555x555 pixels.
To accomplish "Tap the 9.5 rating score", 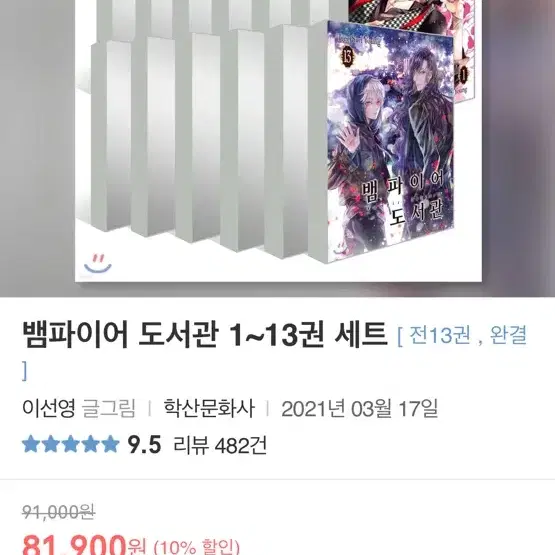I will coord(144,445).
